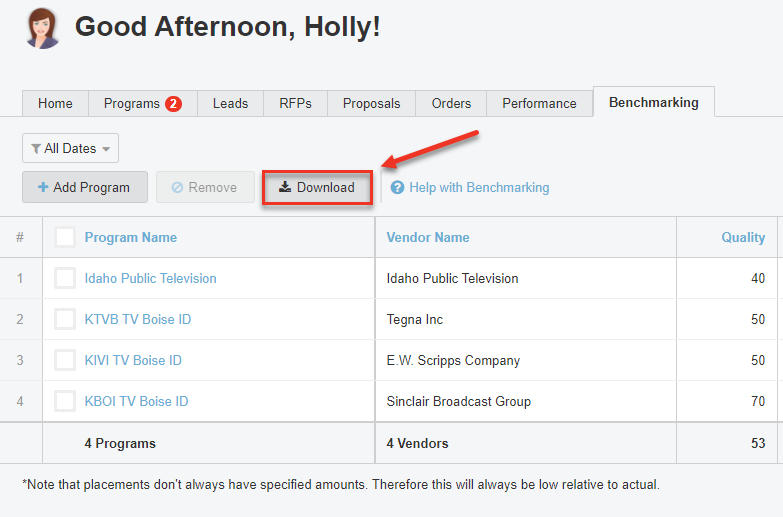Toggle the KBOI TV Boise ID checkbox
This screenshot has width=783, height=517.
[x=65, y=401]
